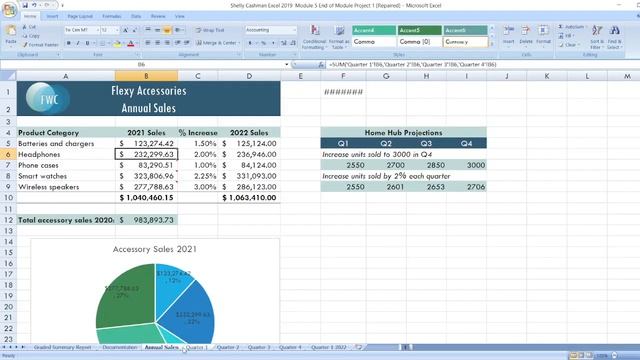Apply the Accent5 cell style
The width and height of the screenshot is (640, 360).
point(420,30)
